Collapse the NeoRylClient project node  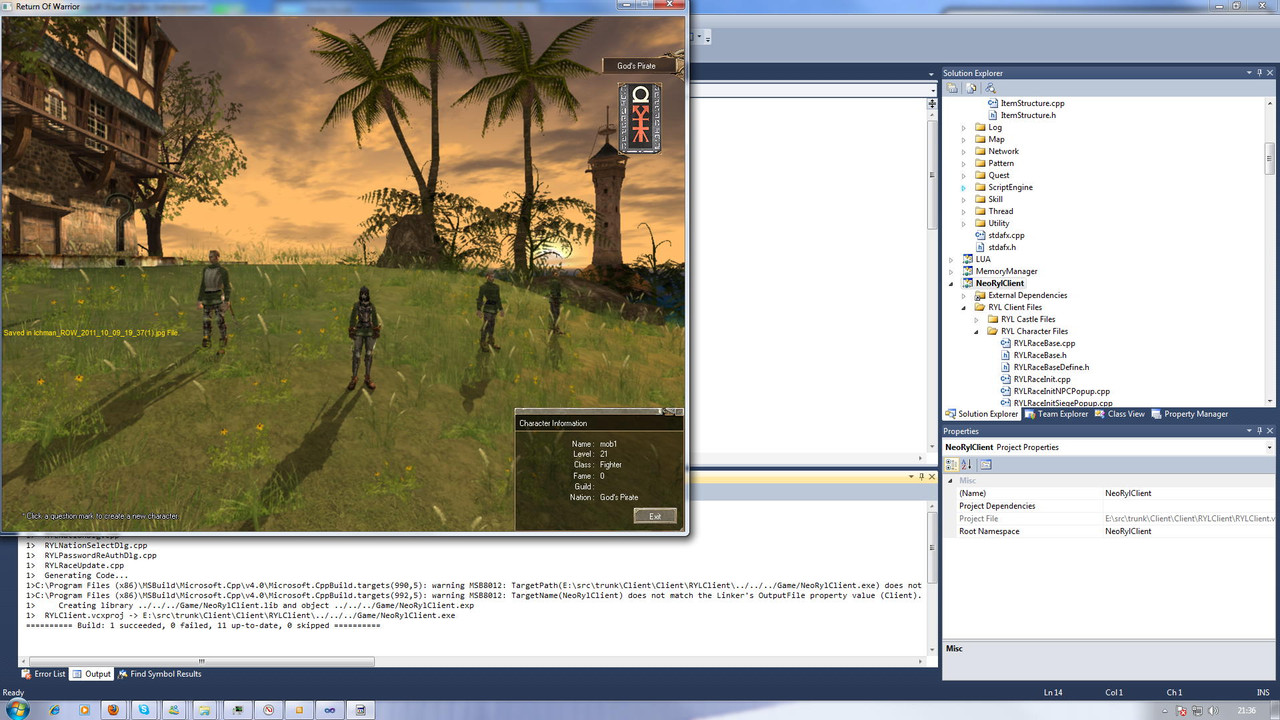(952, 283)
